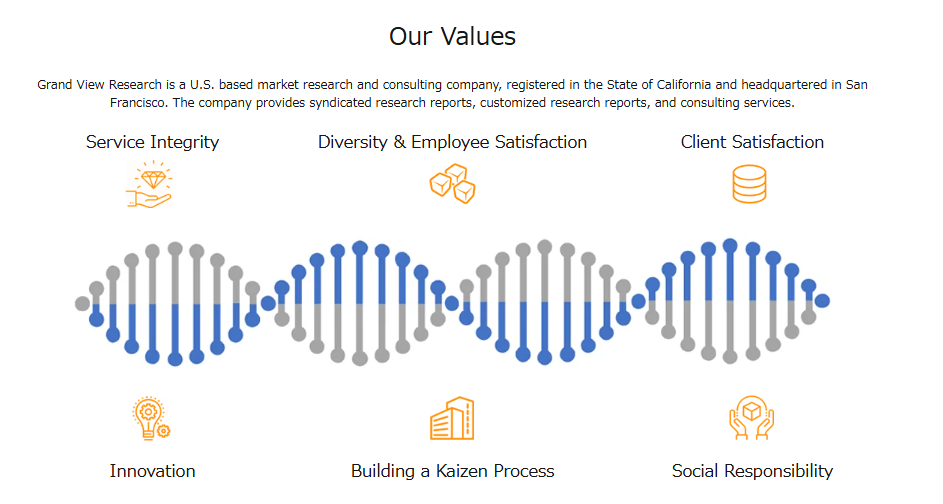943x504 pixels.
Task: Click the database Client Satisfaction icon
Action: [x=749, y=185]
